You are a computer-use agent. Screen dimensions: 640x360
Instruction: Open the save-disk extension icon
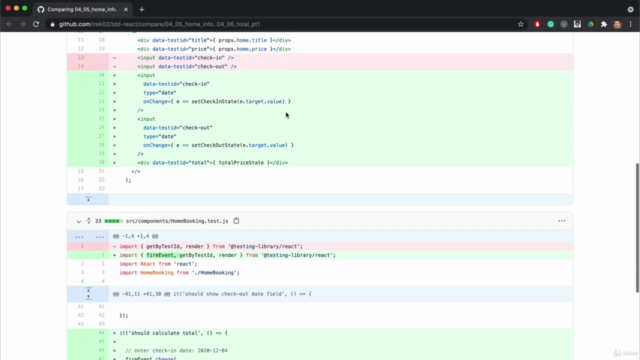click(x=577, y=24)
